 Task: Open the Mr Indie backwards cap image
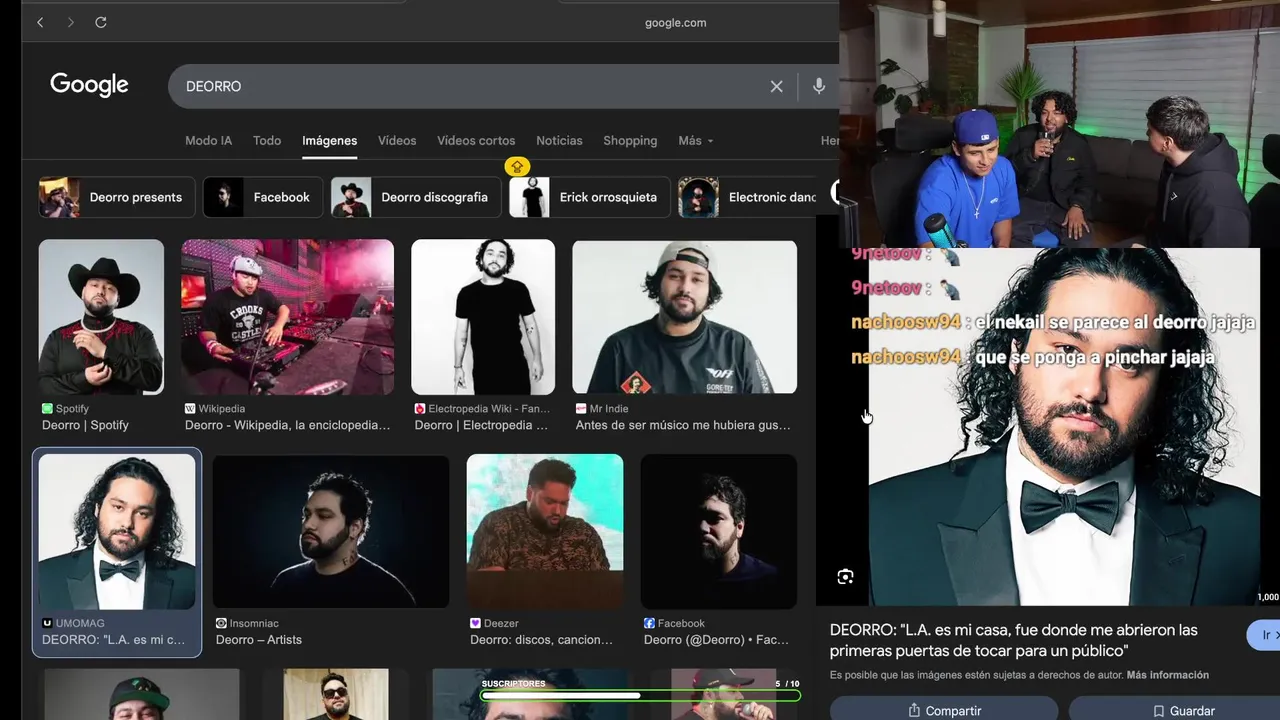coord(684,317)
